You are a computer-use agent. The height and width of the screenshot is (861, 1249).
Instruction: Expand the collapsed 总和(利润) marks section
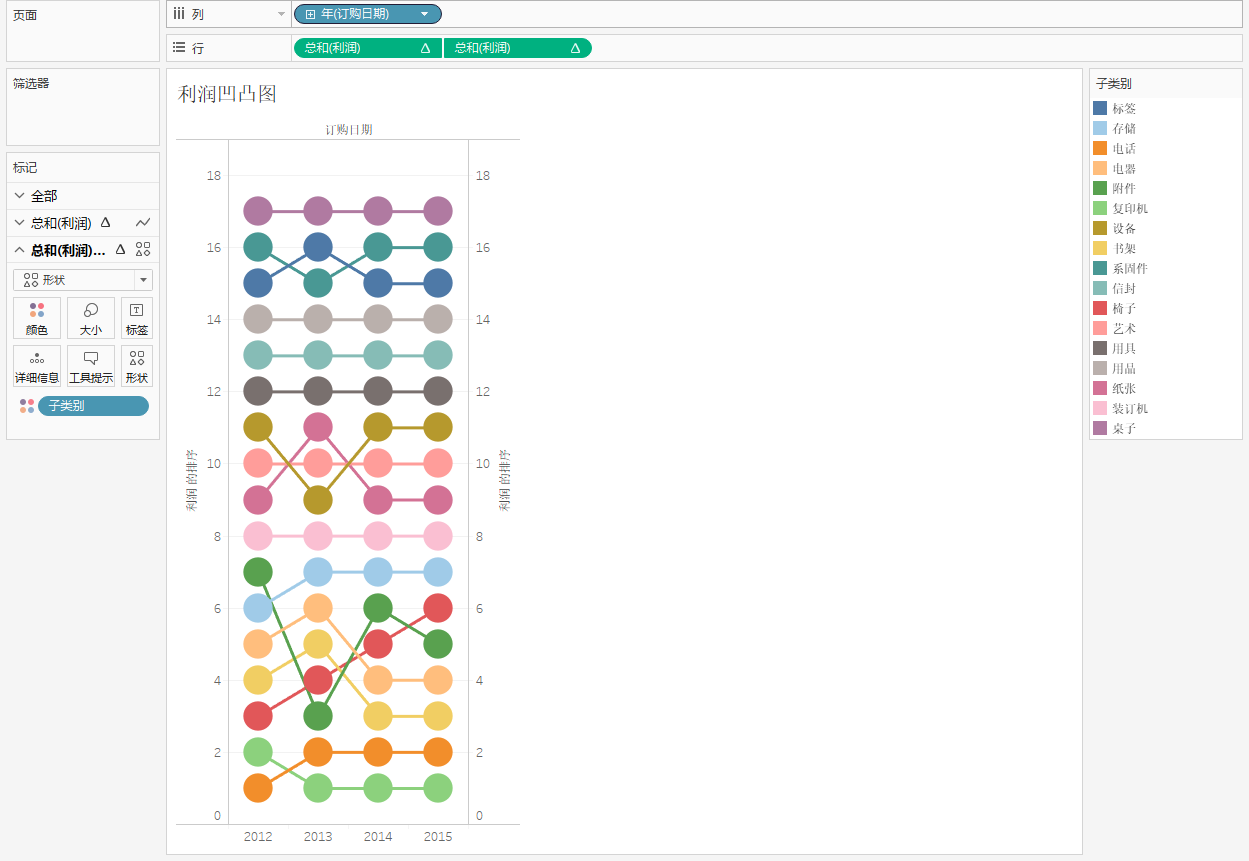(x=20, y=223)
